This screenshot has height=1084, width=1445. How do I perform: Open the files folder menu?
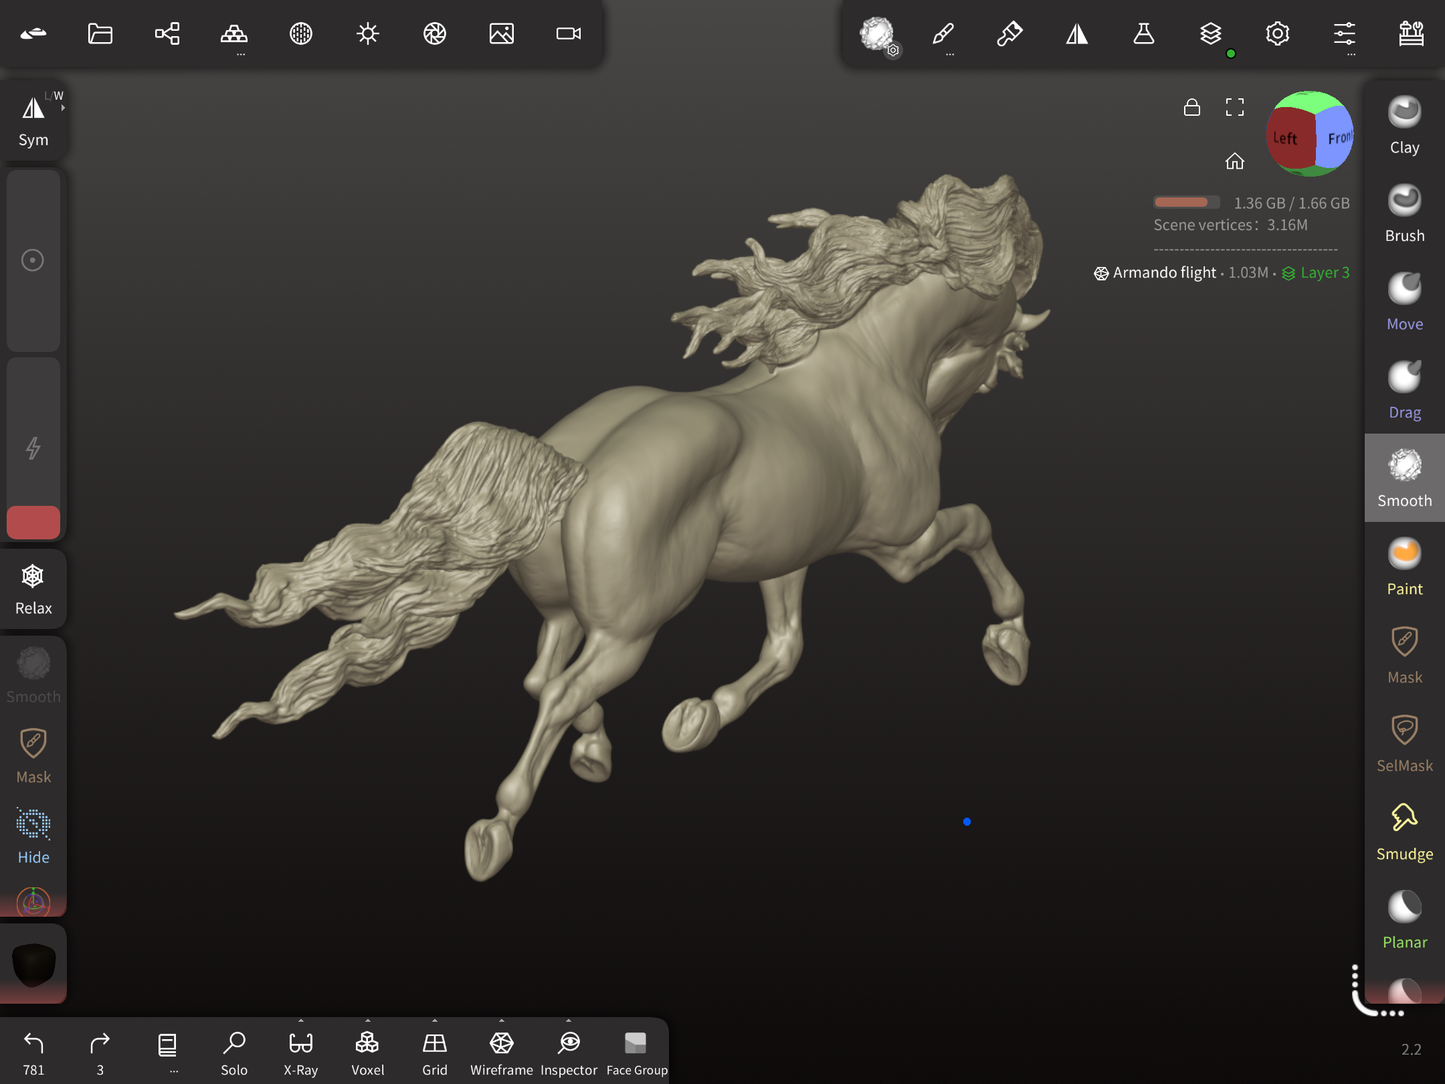pyautogui.click(x=100, y=34)
